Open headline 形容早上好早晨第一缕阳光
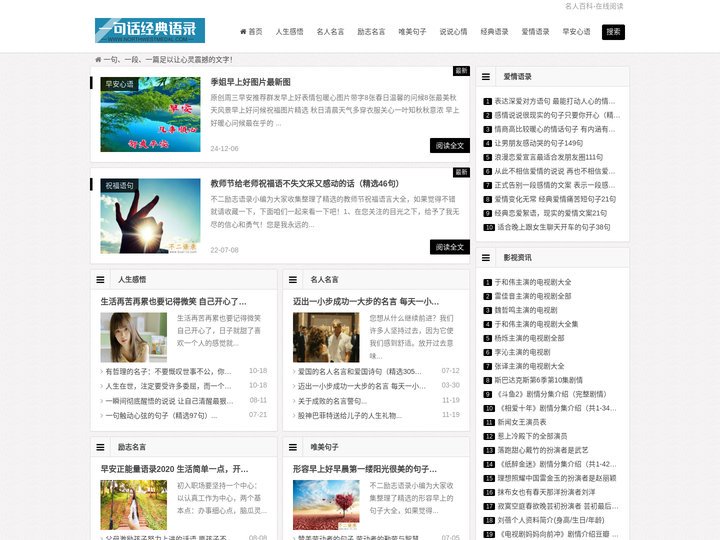Viewport: 720px width, 540px height. (365, 469)
